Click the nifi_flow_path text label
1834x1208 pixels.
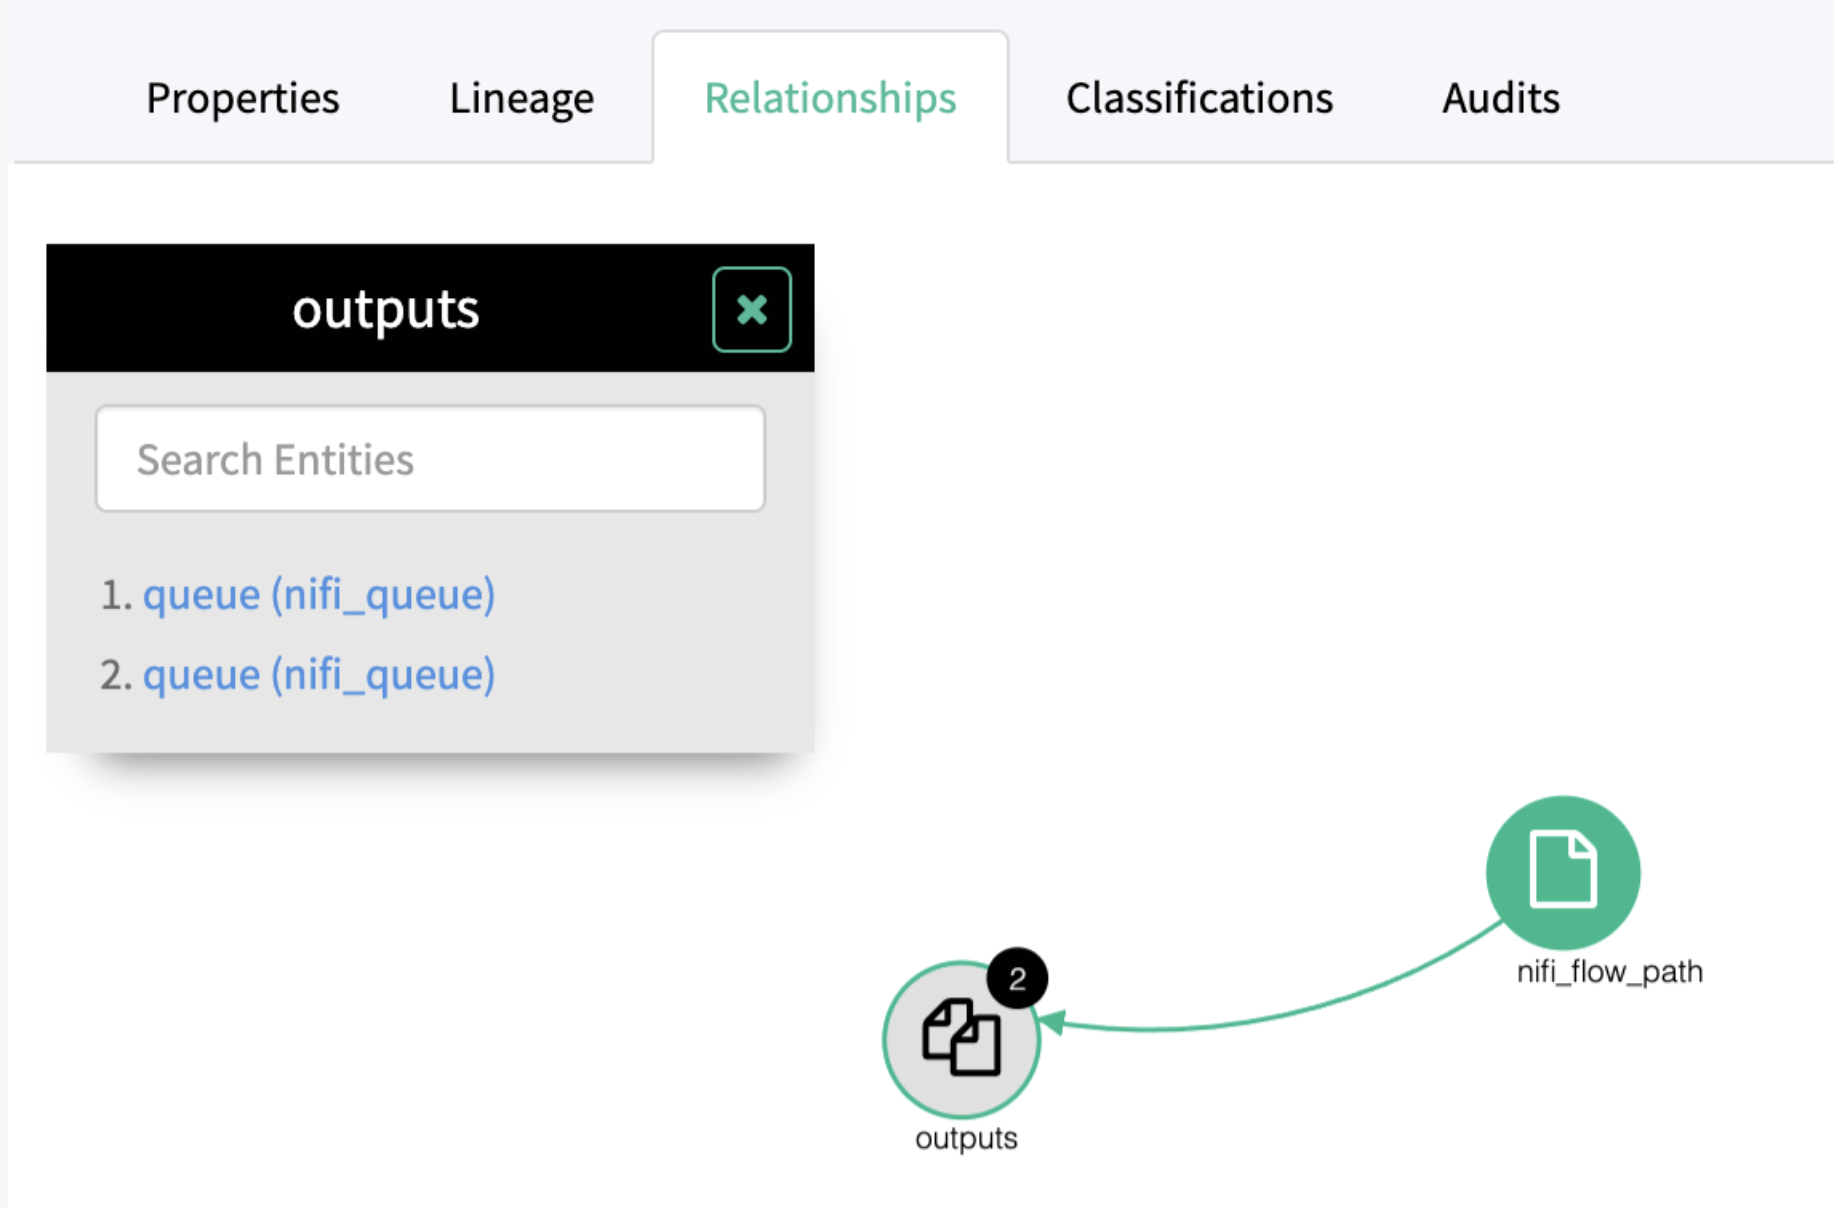point(1609,972)
